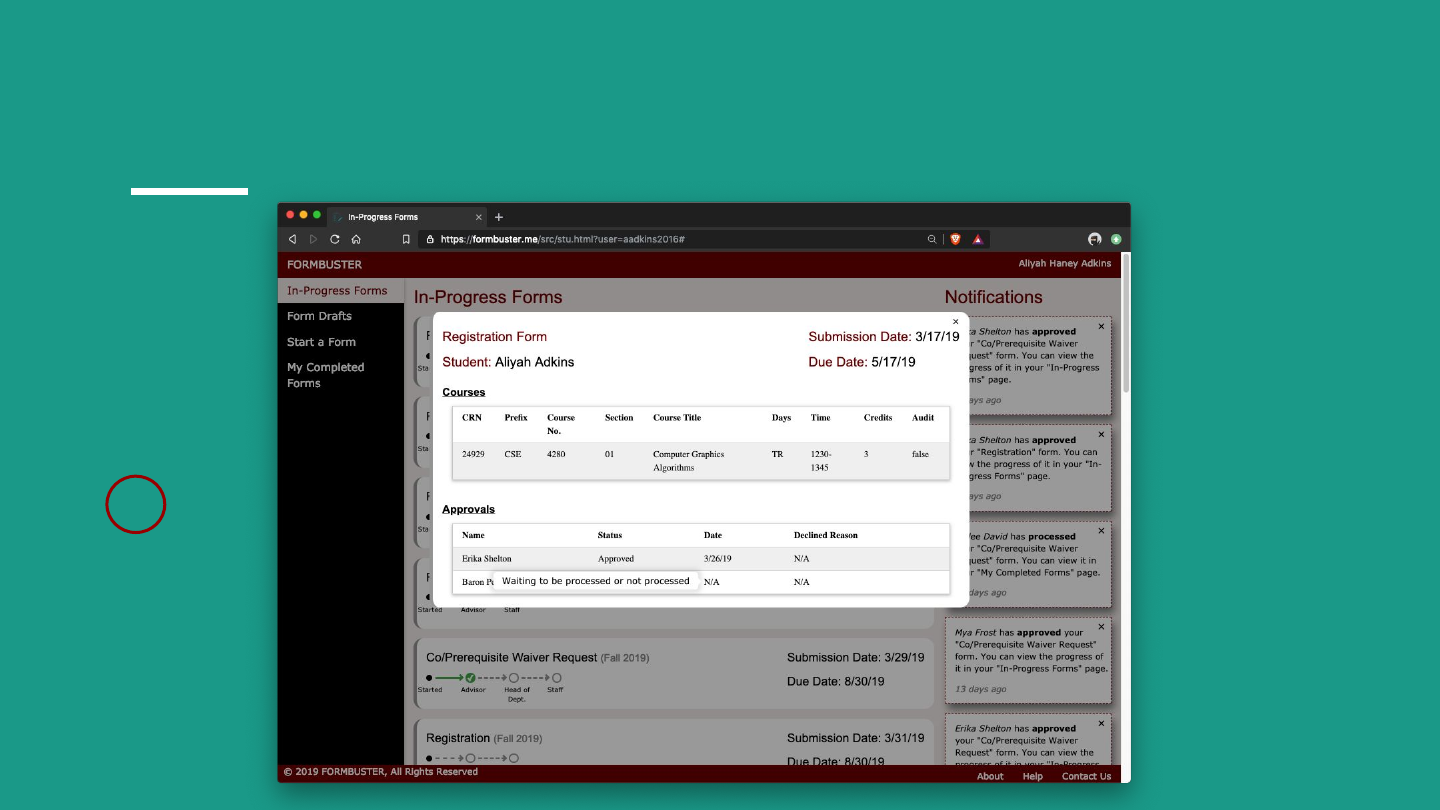Click the padlock icon beside the URL
Viewport: 1440px width, 810px height.
(430, 239)
